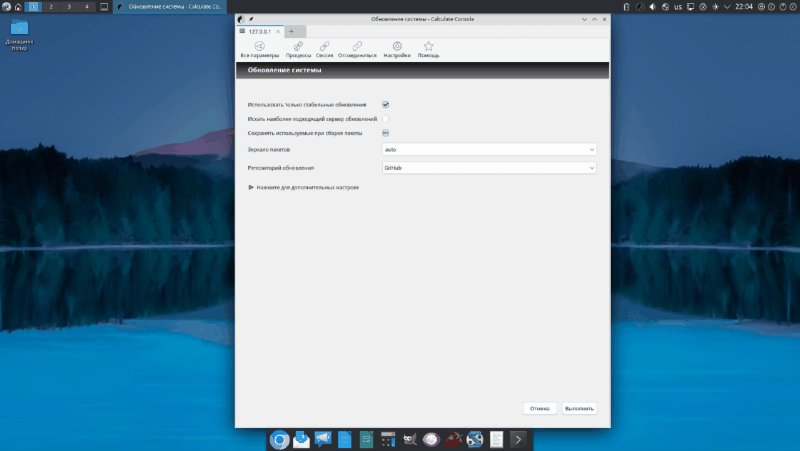Viewport: 800px width, 451px height.
Task: Enable search for best update server checkbox
Action: [x=386, y=119]
